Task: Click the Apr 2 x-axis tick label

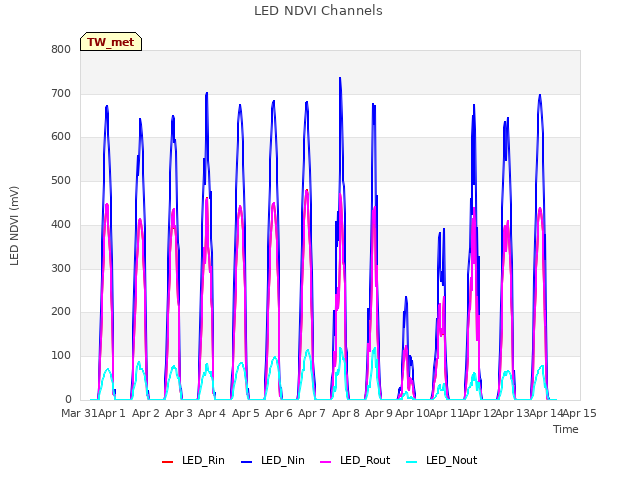Action: (146, 413)
